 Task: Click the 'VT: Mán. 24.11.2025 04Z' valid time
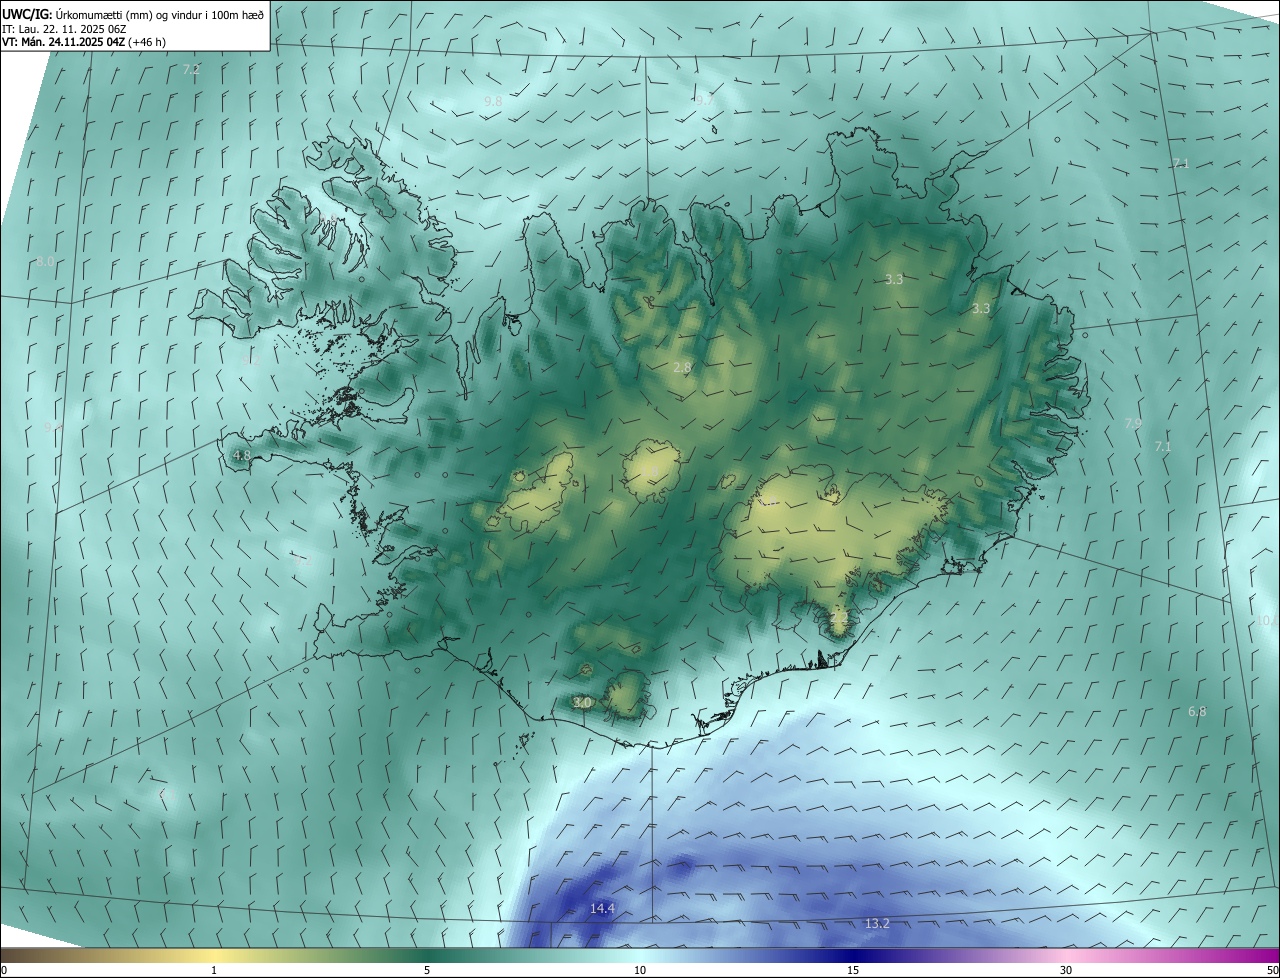click(63, 42)
